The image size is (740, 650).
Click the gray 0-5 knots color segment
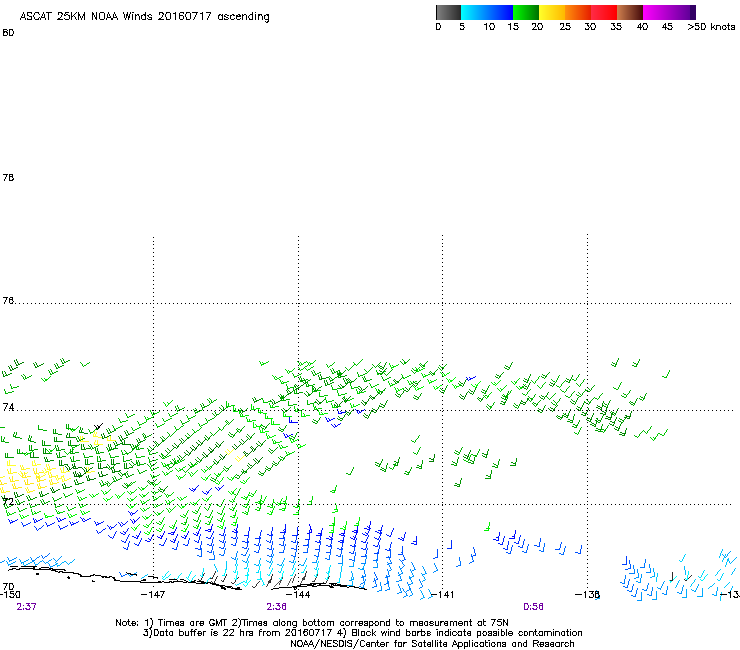448,12
